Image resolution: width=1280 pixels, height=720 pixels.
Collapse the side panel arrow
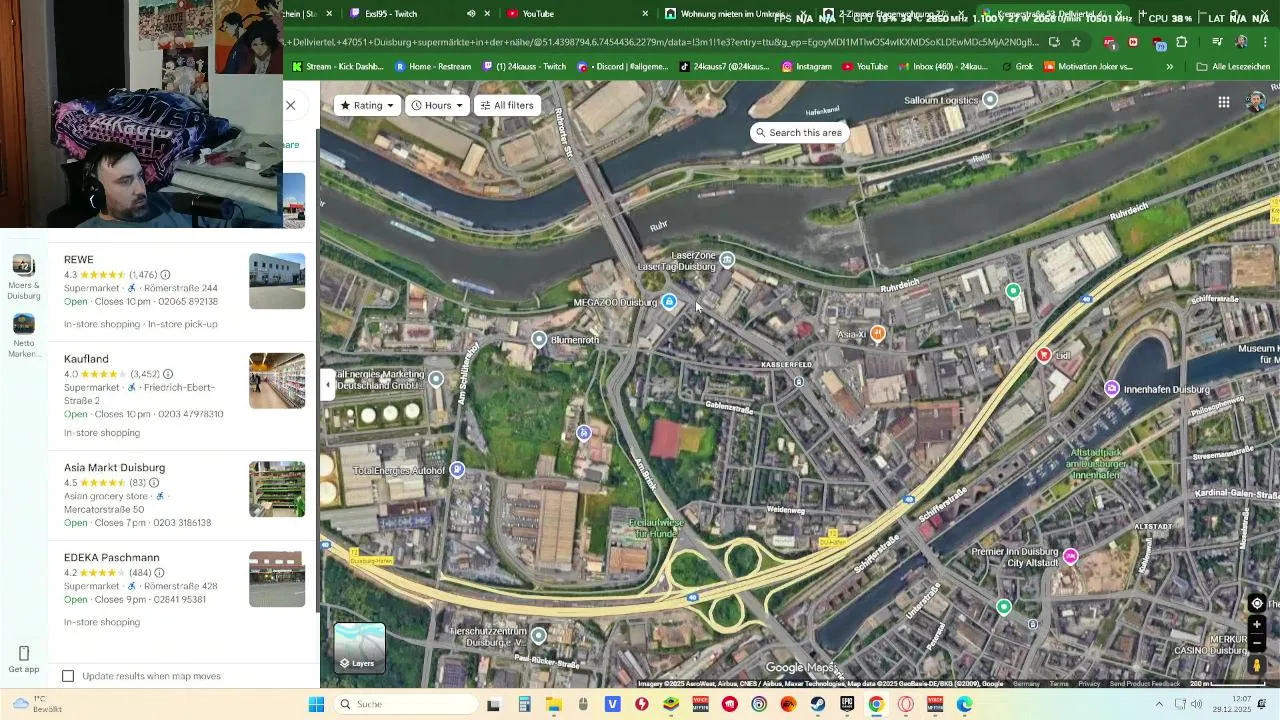point(327,384)
